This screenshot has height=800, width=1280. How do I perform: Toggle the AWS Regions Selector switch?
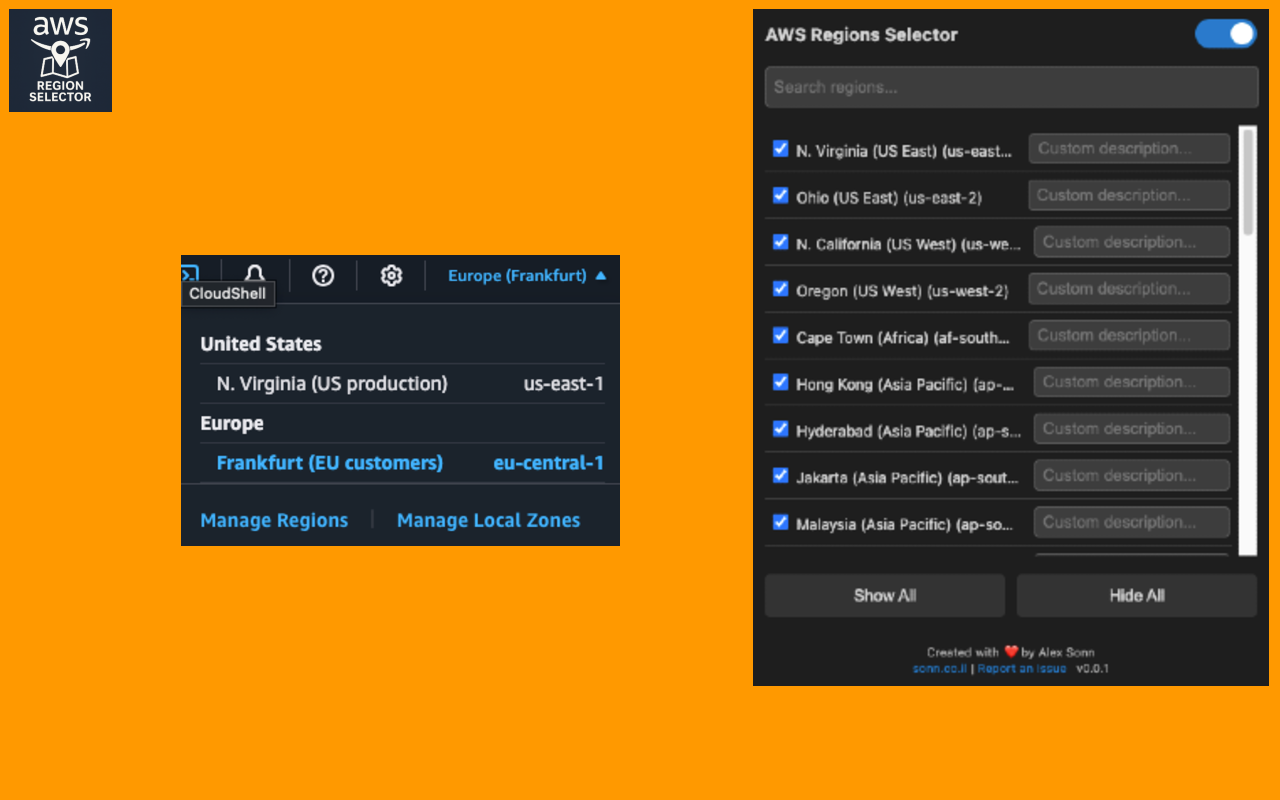point(1226,33)
